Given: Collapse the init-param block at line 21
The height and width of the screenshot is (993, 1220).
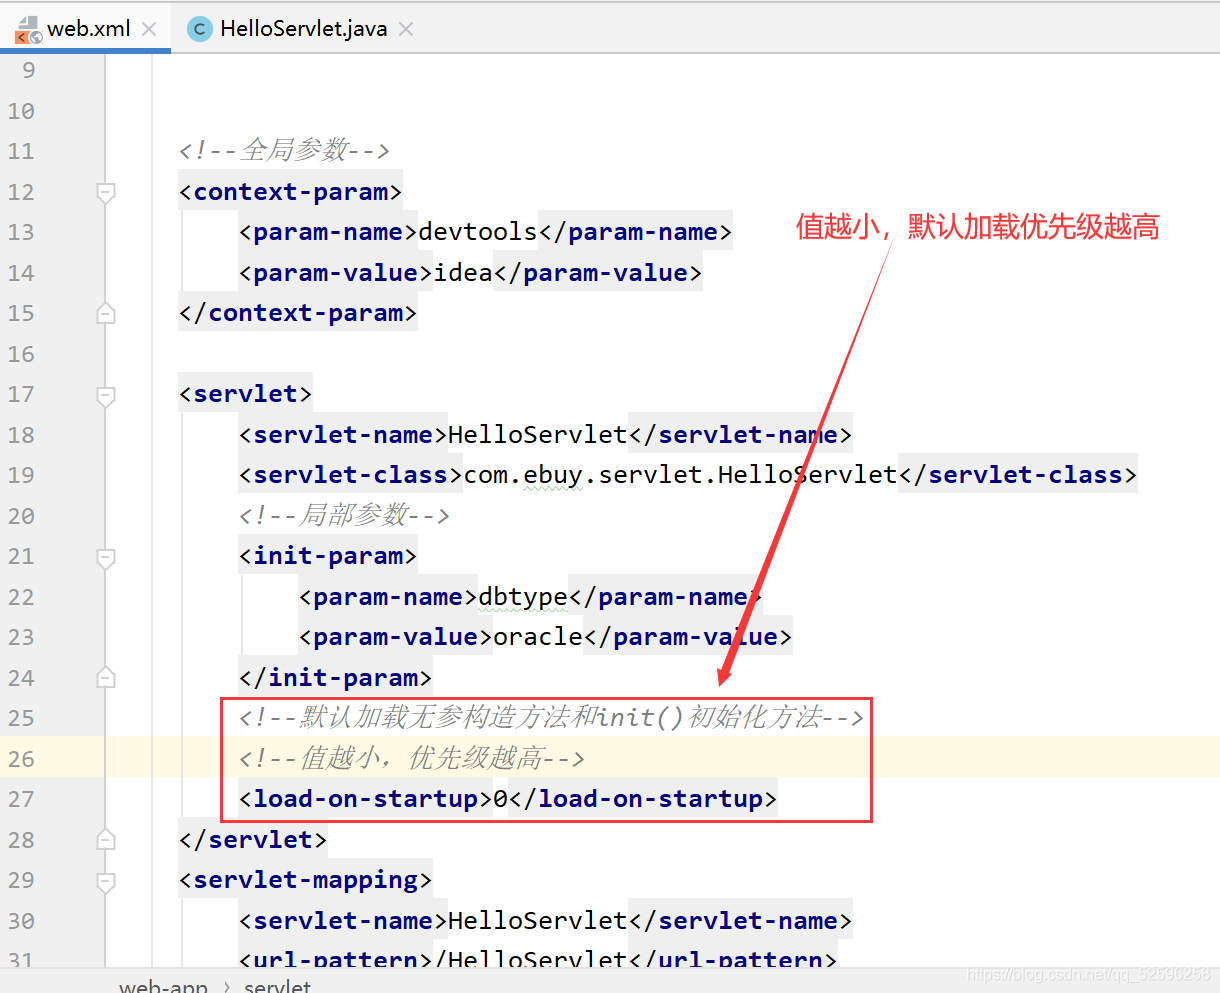Looking at the screenshot, I should tap(106, 557).
